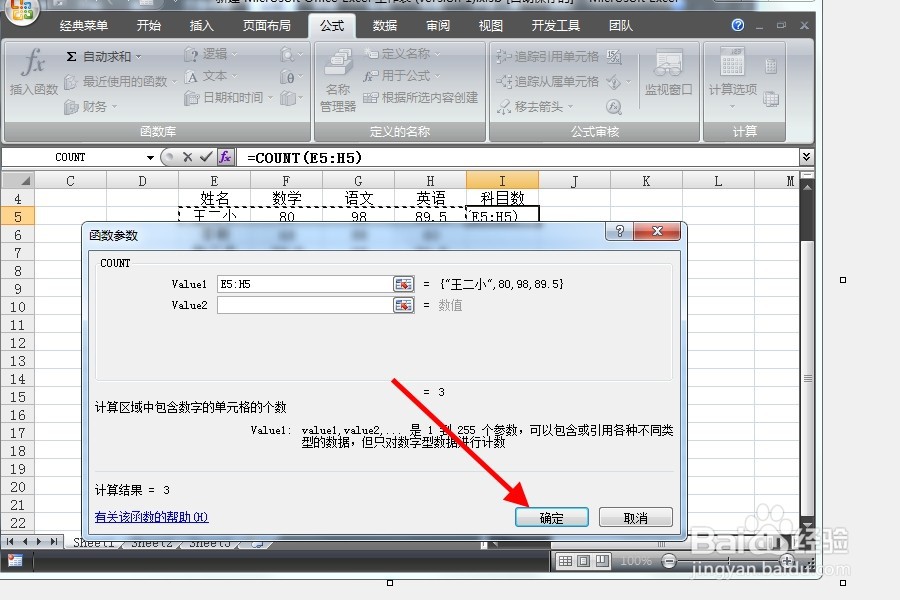Open Evaluate Formula in Formula Auditing group
The width and height of the screenshot is (900, 600).
pyautogui.click(x=612, y=104)
